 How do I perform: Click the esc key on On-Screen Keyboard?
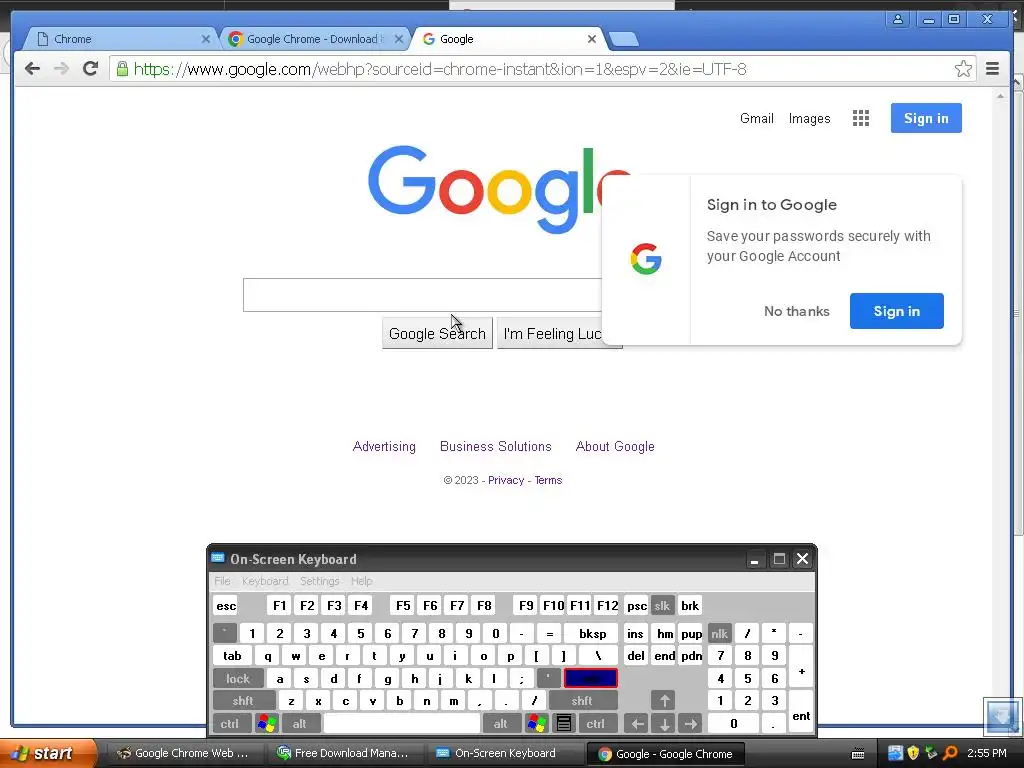pos(226,605)
